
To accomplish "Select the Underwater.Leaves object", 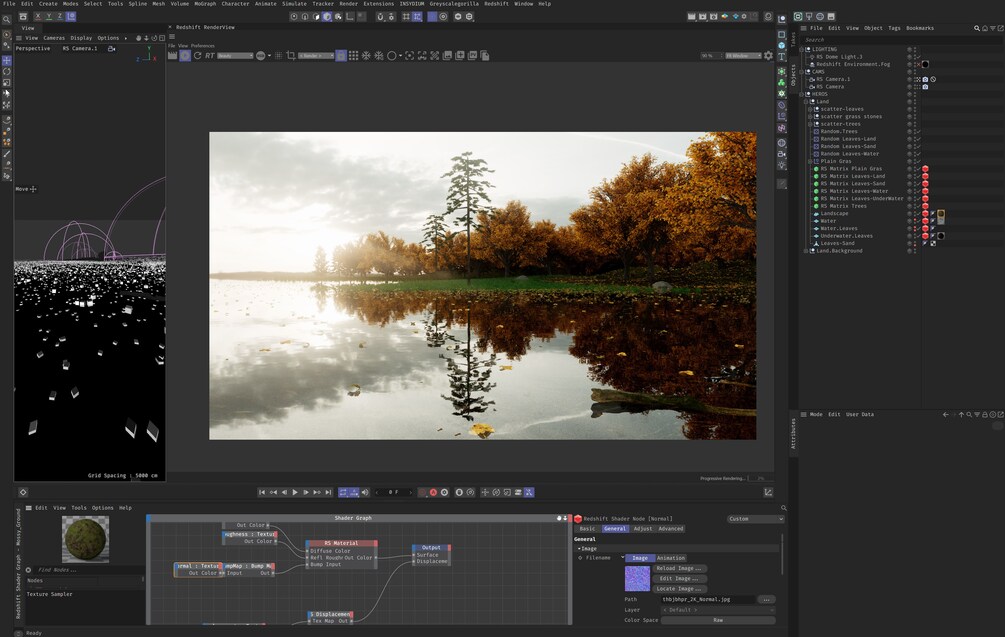I will (846, 236).
